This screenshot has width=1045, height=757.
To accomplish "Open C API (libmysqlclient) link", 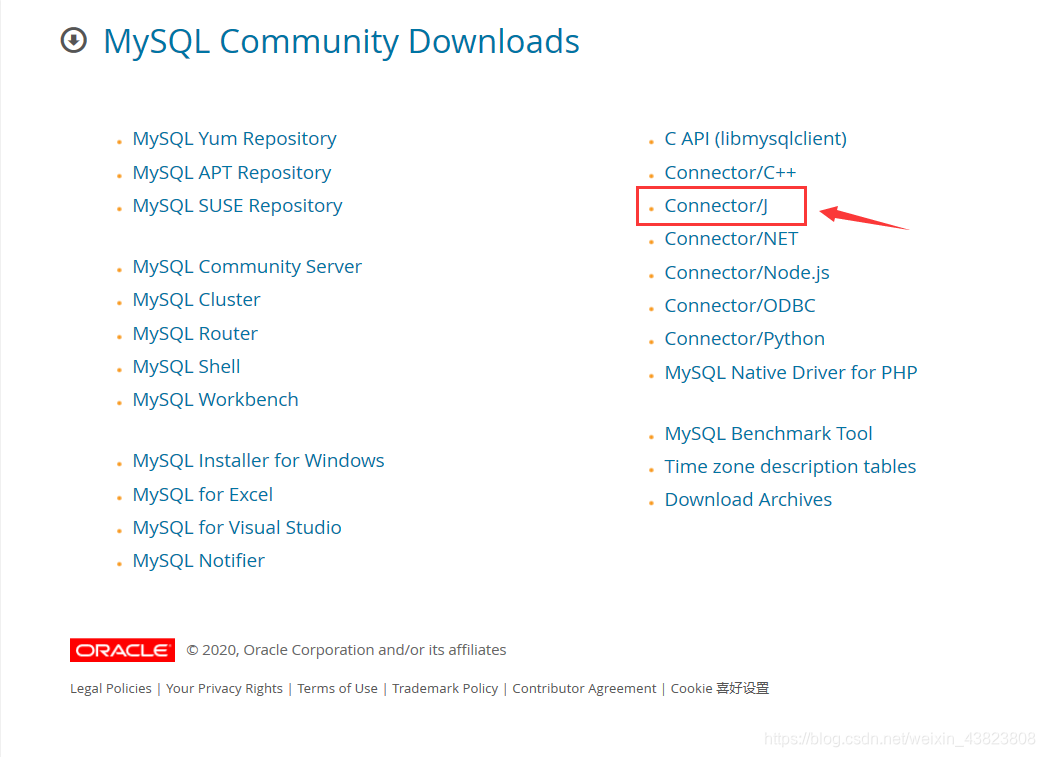I will tap(756, 139).
